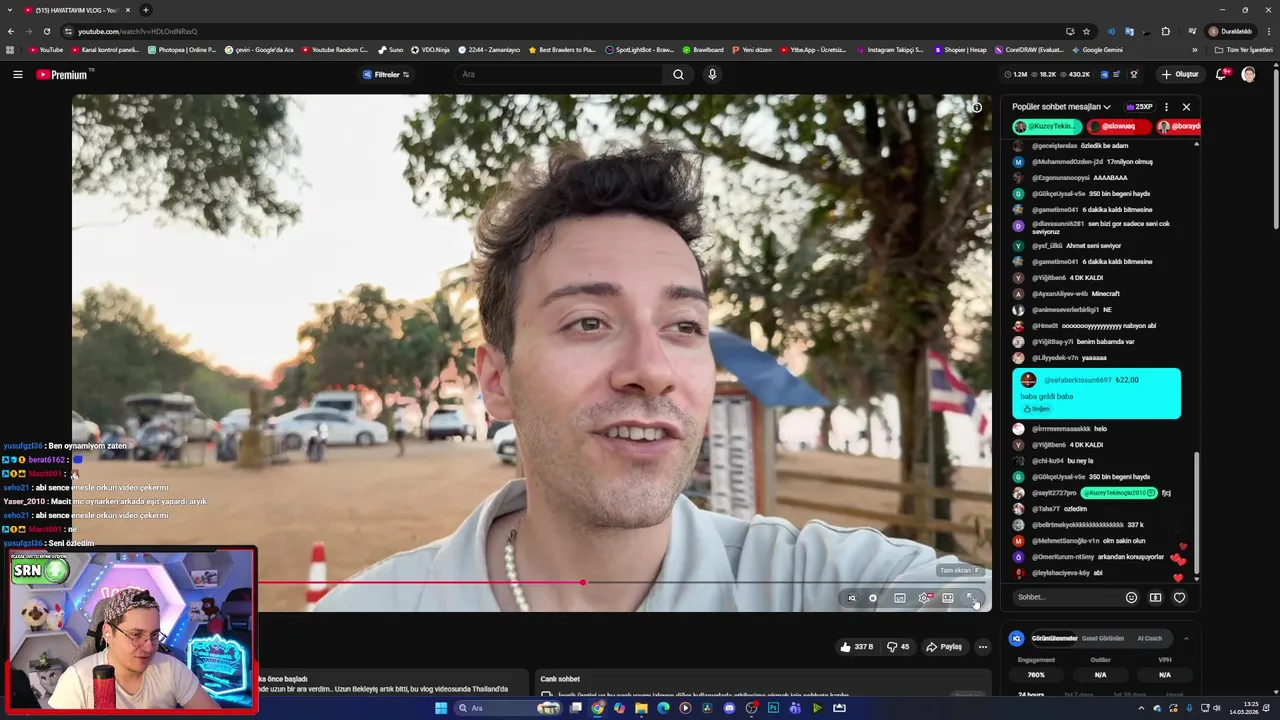Expand hidden bookmarks chevron

tap(1194, 49)
